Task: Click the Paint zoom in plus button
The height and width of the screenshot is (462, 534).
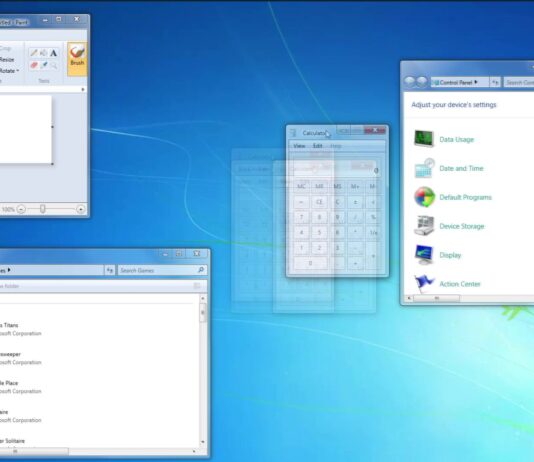Action: click(x=81, y=209)
